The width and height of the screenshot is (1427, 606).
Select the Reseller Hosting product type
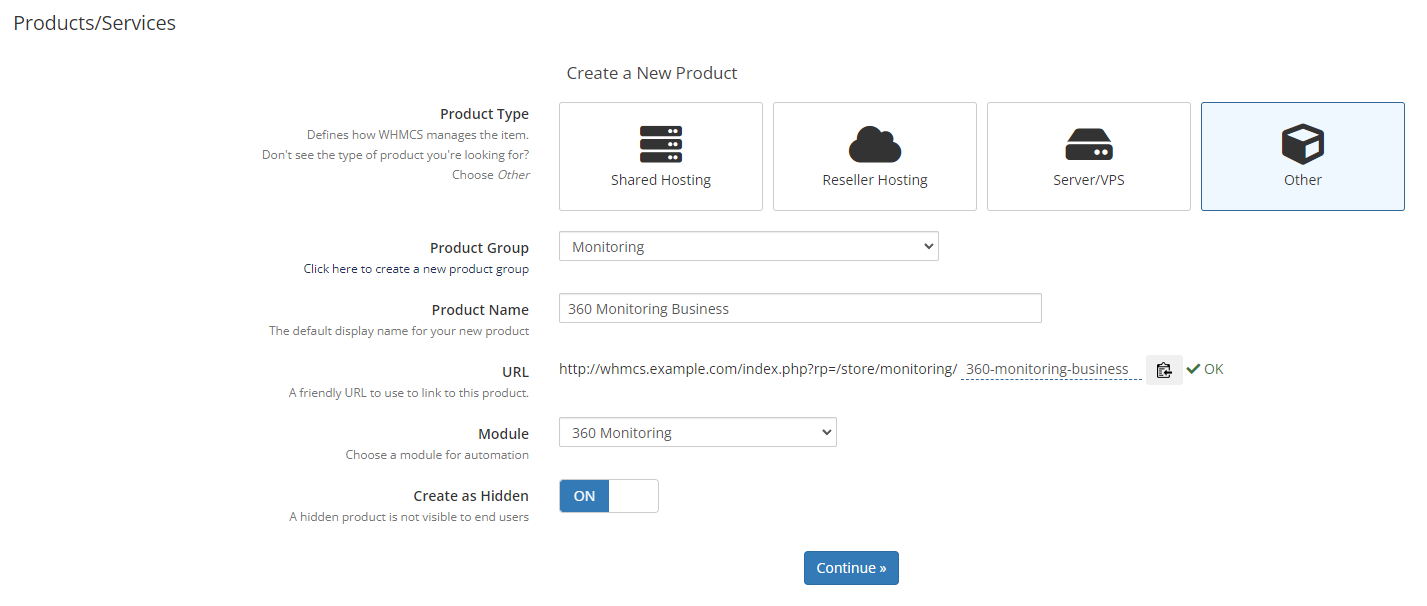point(875,156)
